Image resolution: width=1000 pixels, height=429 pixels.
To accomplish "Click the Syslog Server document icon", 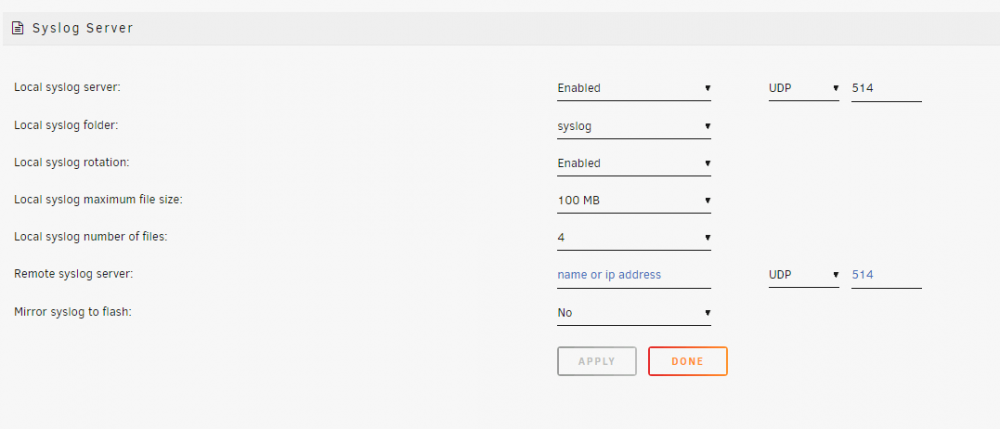I will coord(18,28).
